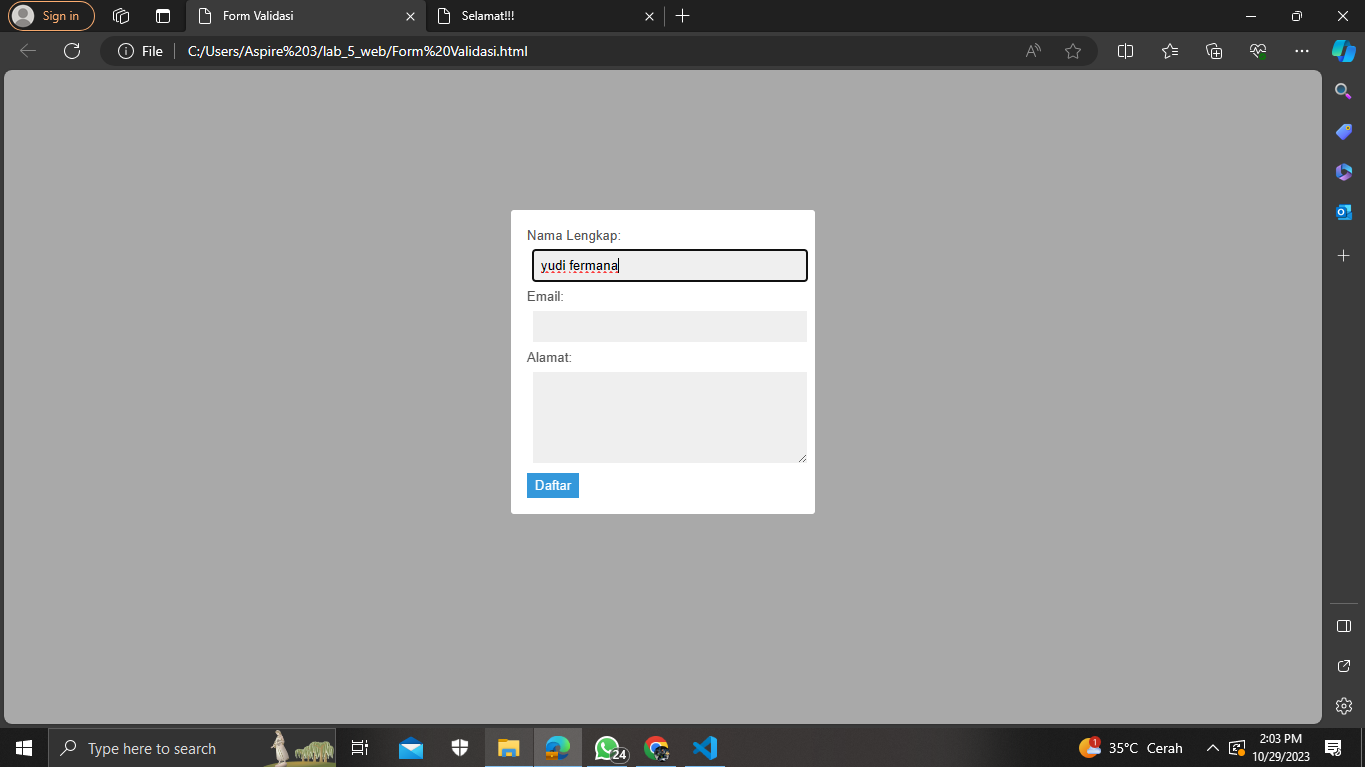Open the Favorites hub
The width and height of the screenshot is (1365, 767).
click(1169, 51)
